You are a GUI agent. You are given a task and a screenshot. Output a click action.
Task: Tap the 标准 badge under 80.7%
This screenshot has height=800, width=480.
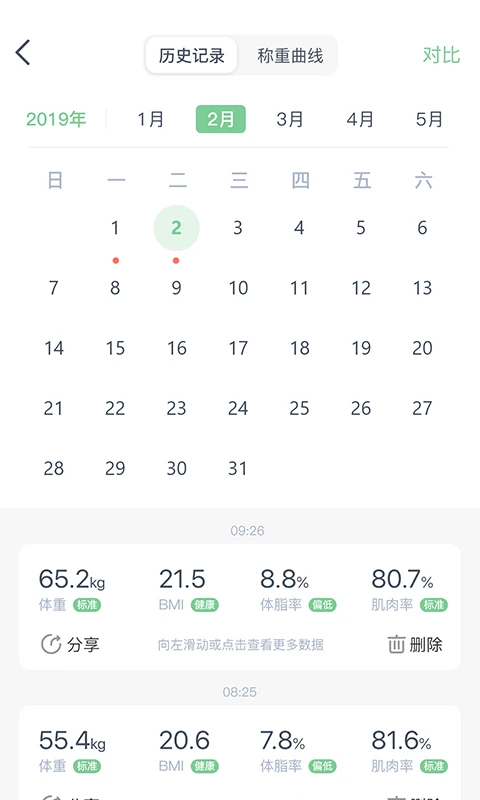point(434,605)
